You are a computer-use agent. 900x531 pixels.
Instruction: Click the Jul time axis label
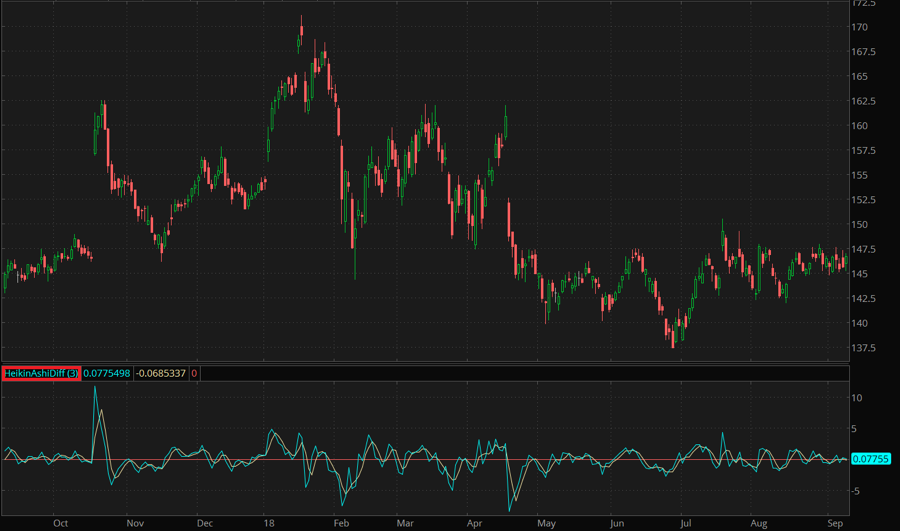click(686, 522)
